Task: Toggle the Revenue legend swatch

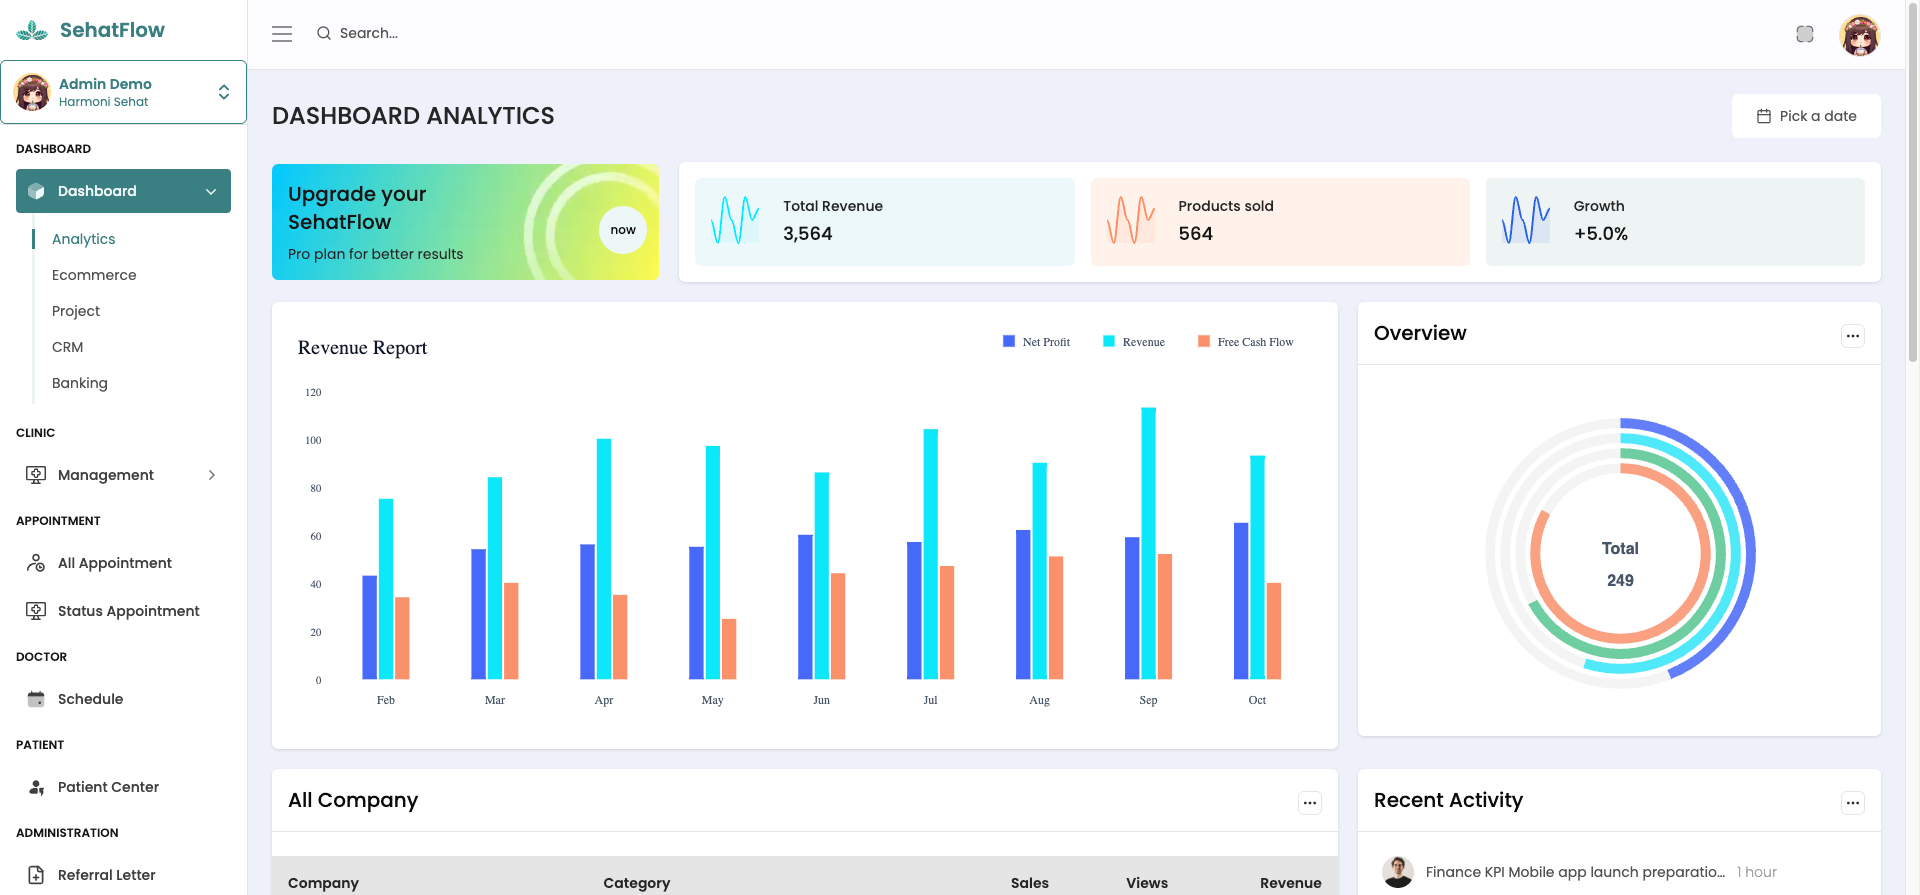Action: click(1109, 341)
